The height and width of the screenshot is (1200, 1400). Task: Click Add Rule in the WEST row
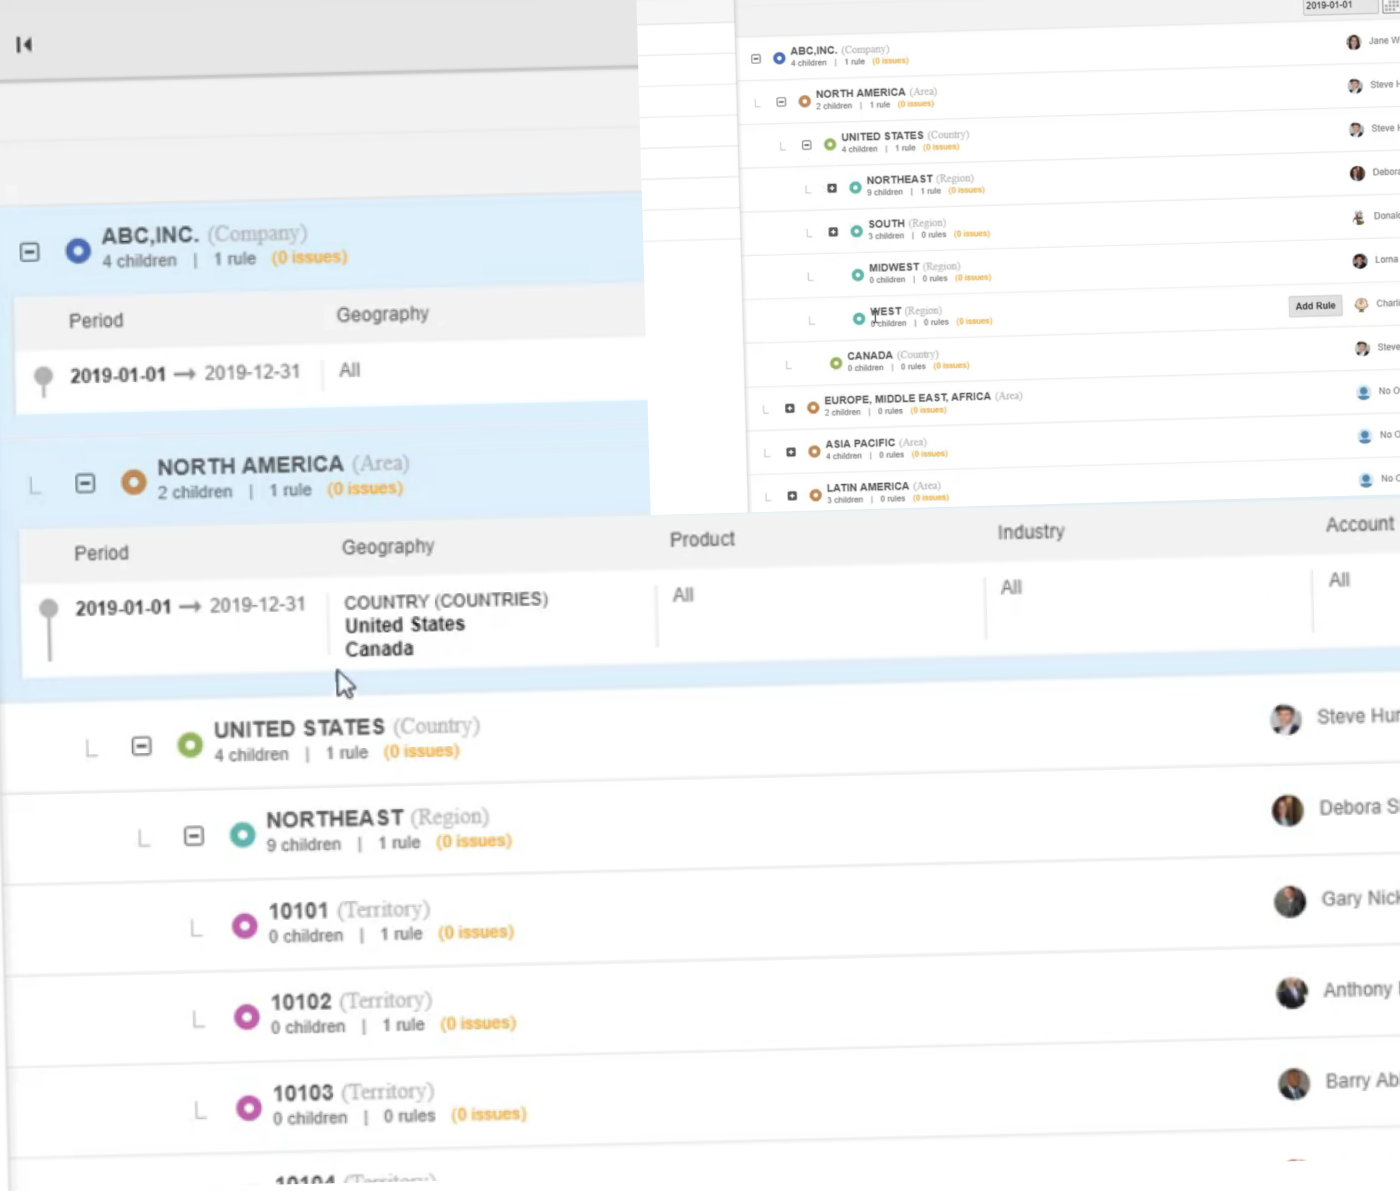(1315, 306)
